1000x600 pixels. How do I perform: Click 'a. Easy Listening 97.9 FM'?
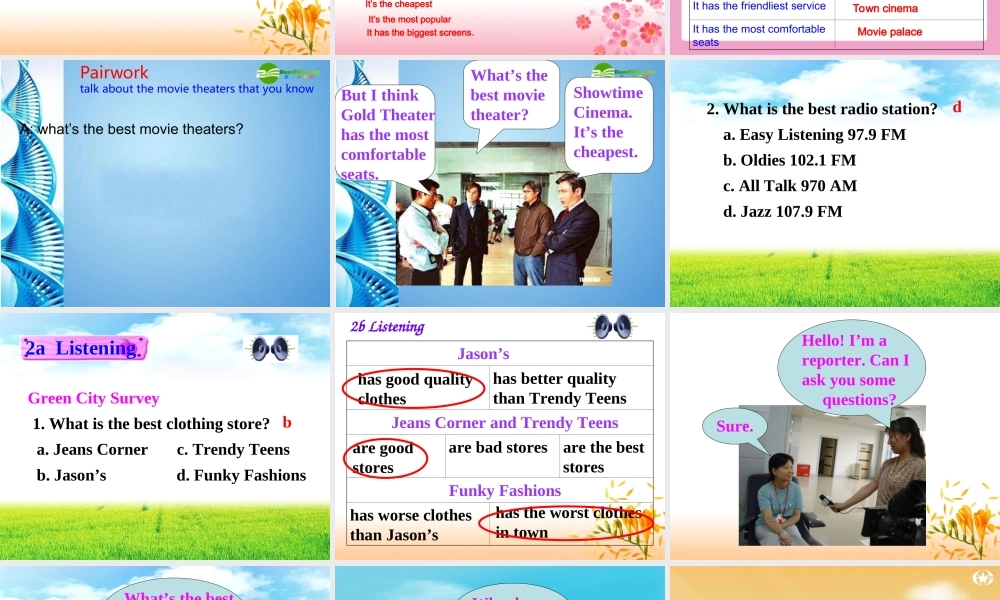click(x=814, y=135)
